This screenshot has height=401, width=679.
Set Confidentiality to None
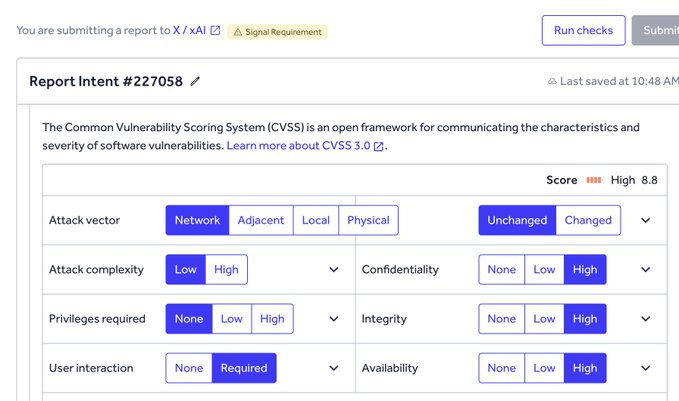click(501, 270)
